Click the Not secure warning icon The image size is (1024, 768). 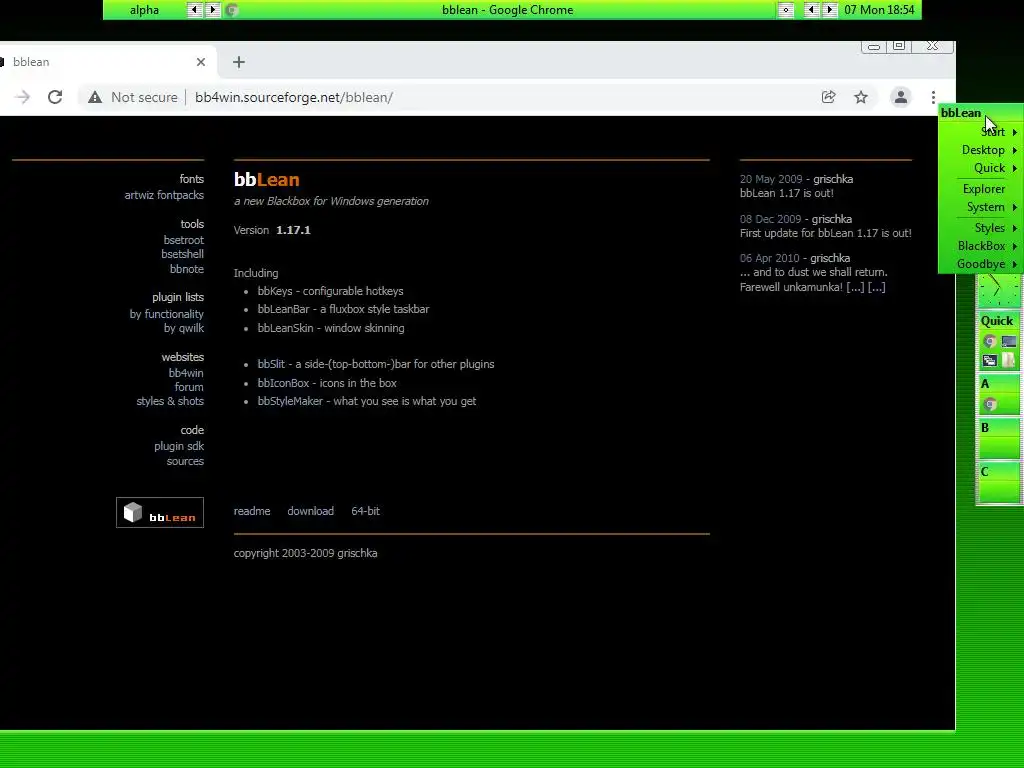(x=95, y=97)
